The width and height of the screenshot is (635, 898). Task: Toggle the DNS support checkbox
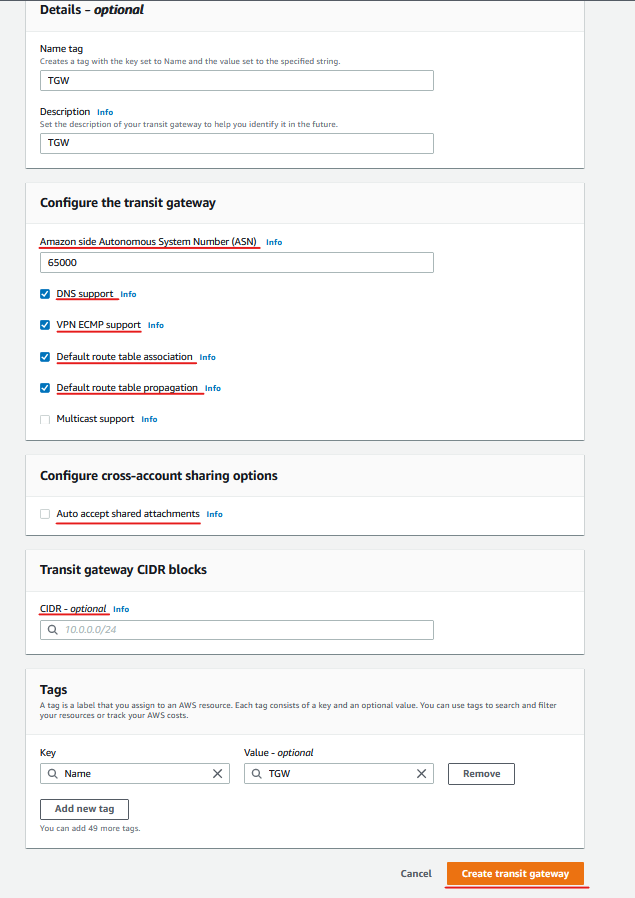click(x=45, y=294)
